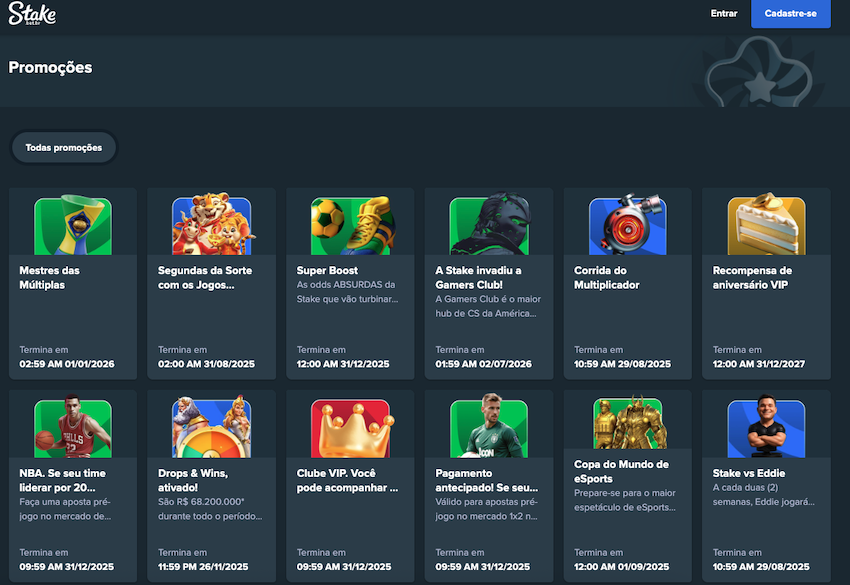Click the Cadastre-se sign-up button
The height and width of the screenshot is (585, 850).
point(790,14)
